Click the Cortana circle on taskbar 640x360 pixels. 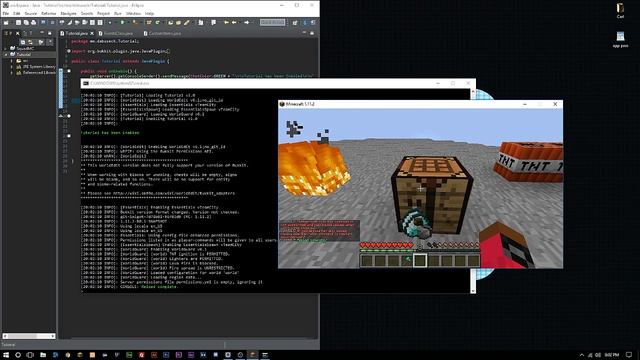point(18,355)
